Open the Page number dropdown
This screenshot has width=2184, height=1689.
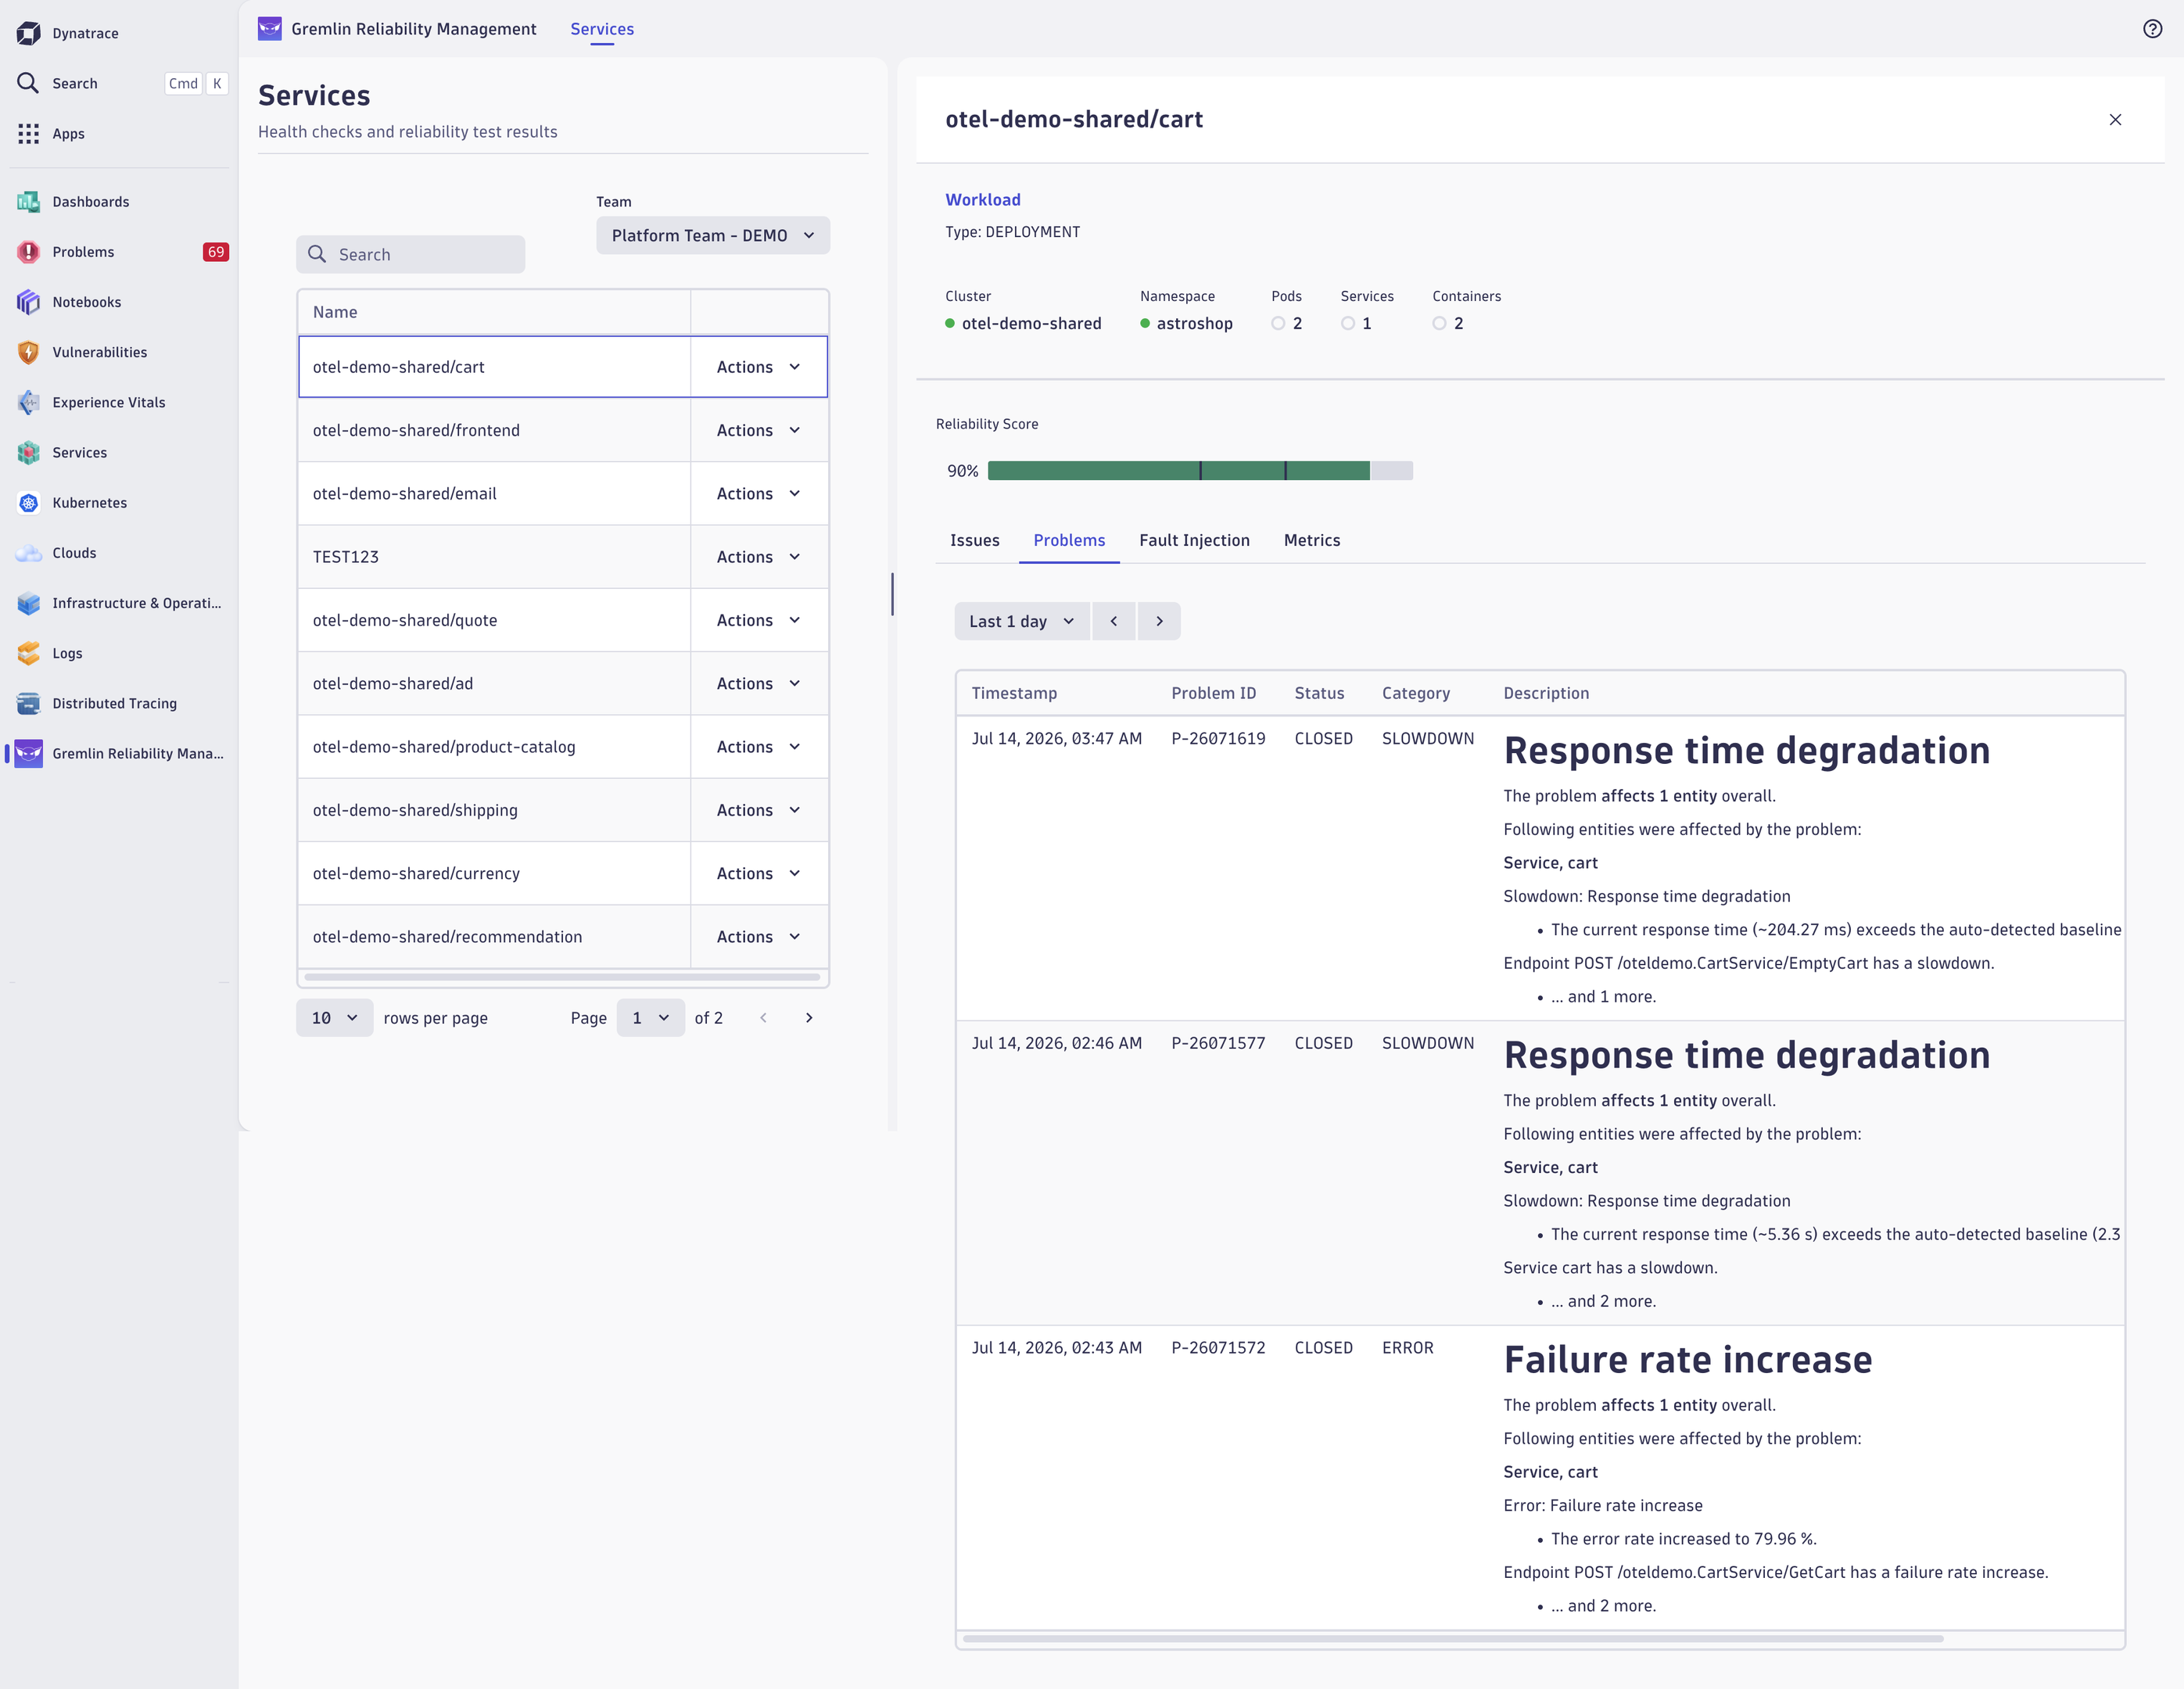coord(650,1017)
